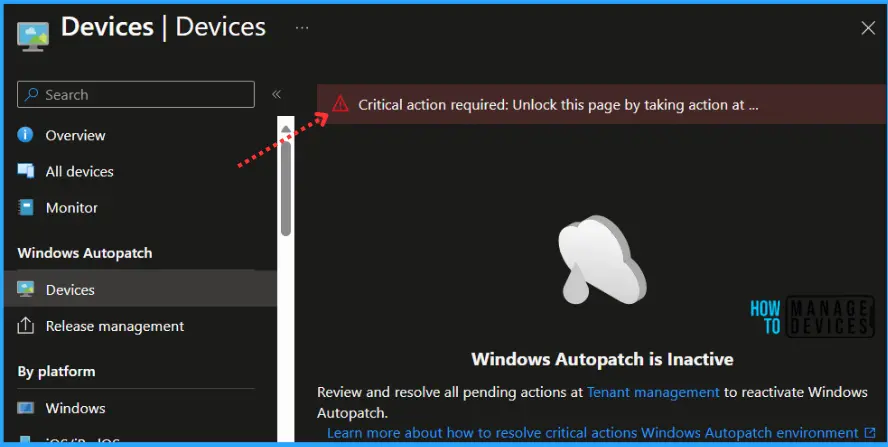Open the more options ellipsis menu

pos(302,27)
